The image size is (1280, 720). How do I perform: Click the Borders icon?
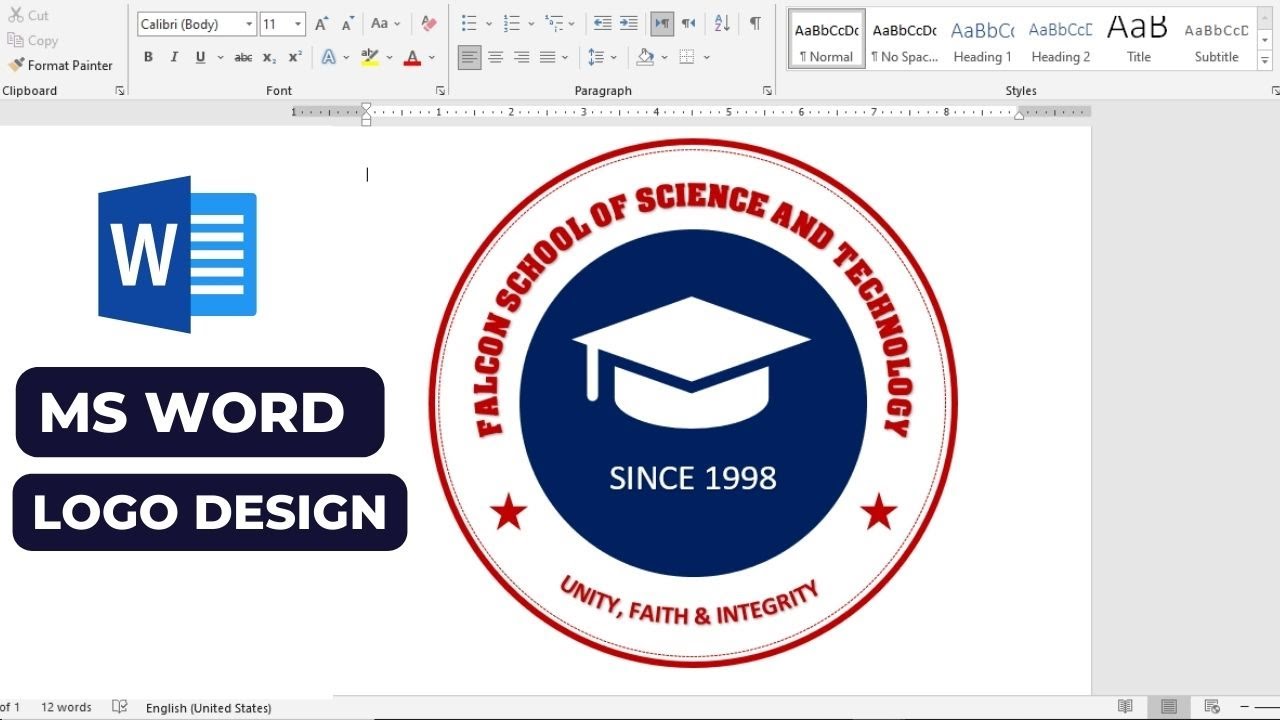pos(687,58)
